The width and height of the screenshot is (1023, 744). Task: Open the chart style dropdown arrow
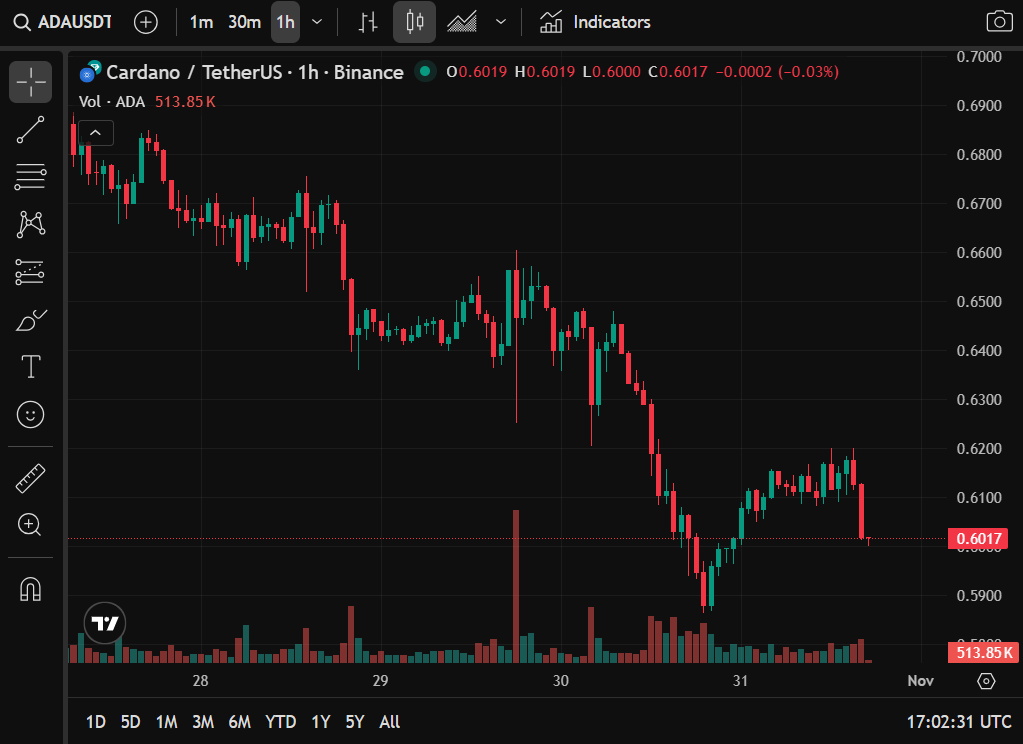pos(501,22)
